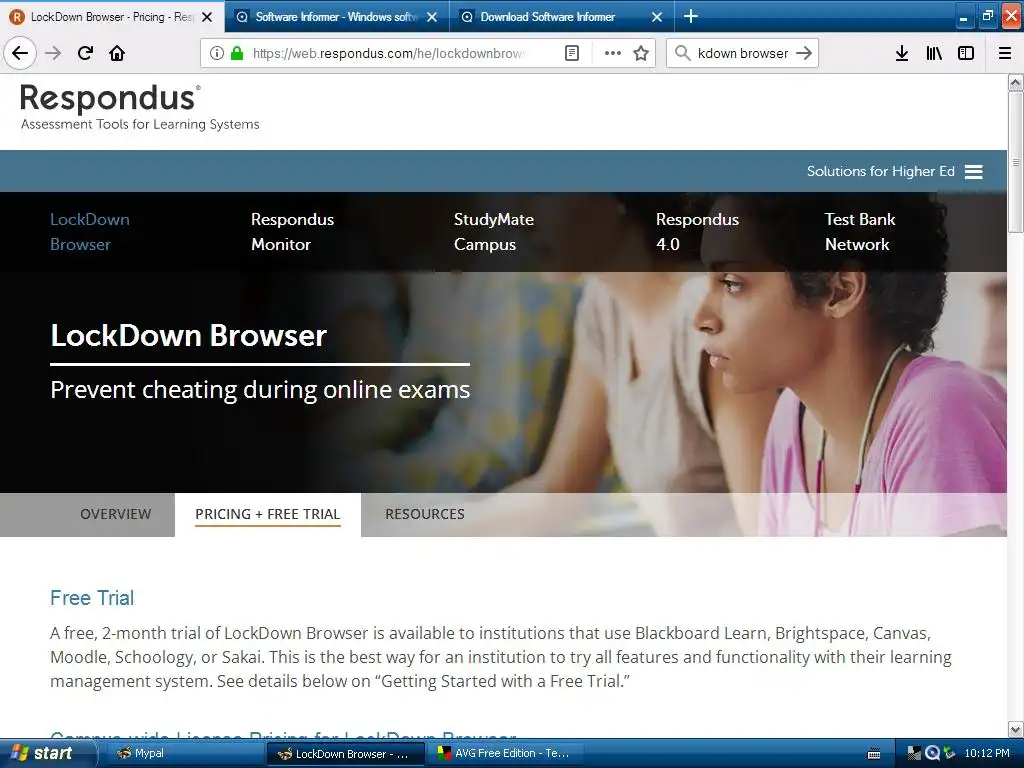Click the LockDown Browser hero heading
This screenshot has height=768, width=1024.
[189, 336]
